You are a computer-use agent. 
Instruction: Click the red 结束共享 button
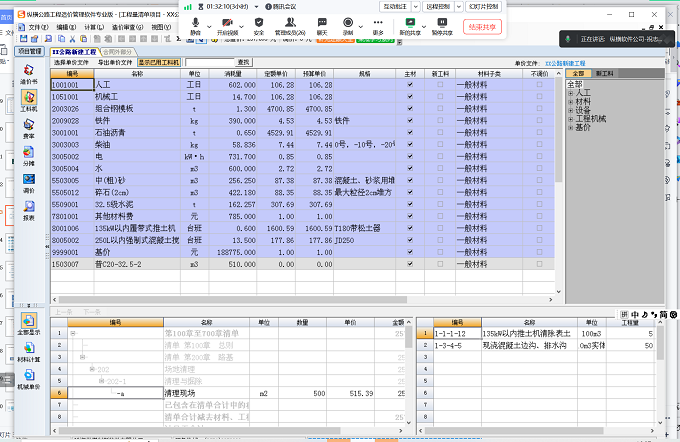[x=482, y=27]
